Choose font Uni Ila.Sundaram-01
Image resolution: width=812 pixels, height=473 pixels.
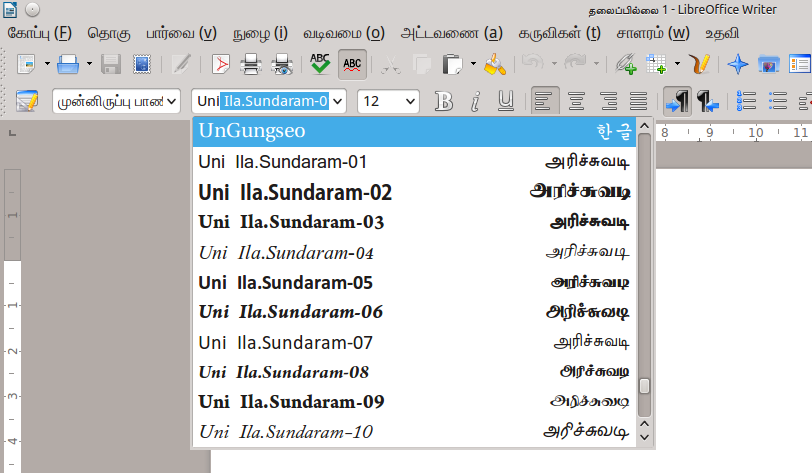click(x=414, y=162)
